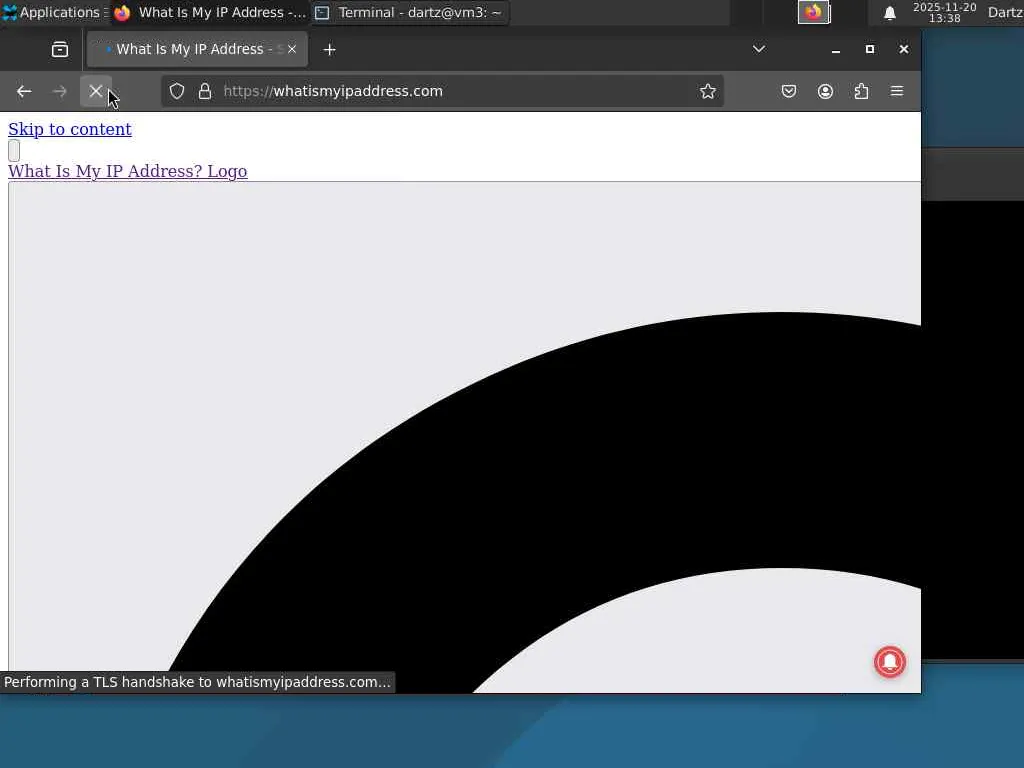Show site security info via padlock icon
1024x768 pixels.
point(205,91)
